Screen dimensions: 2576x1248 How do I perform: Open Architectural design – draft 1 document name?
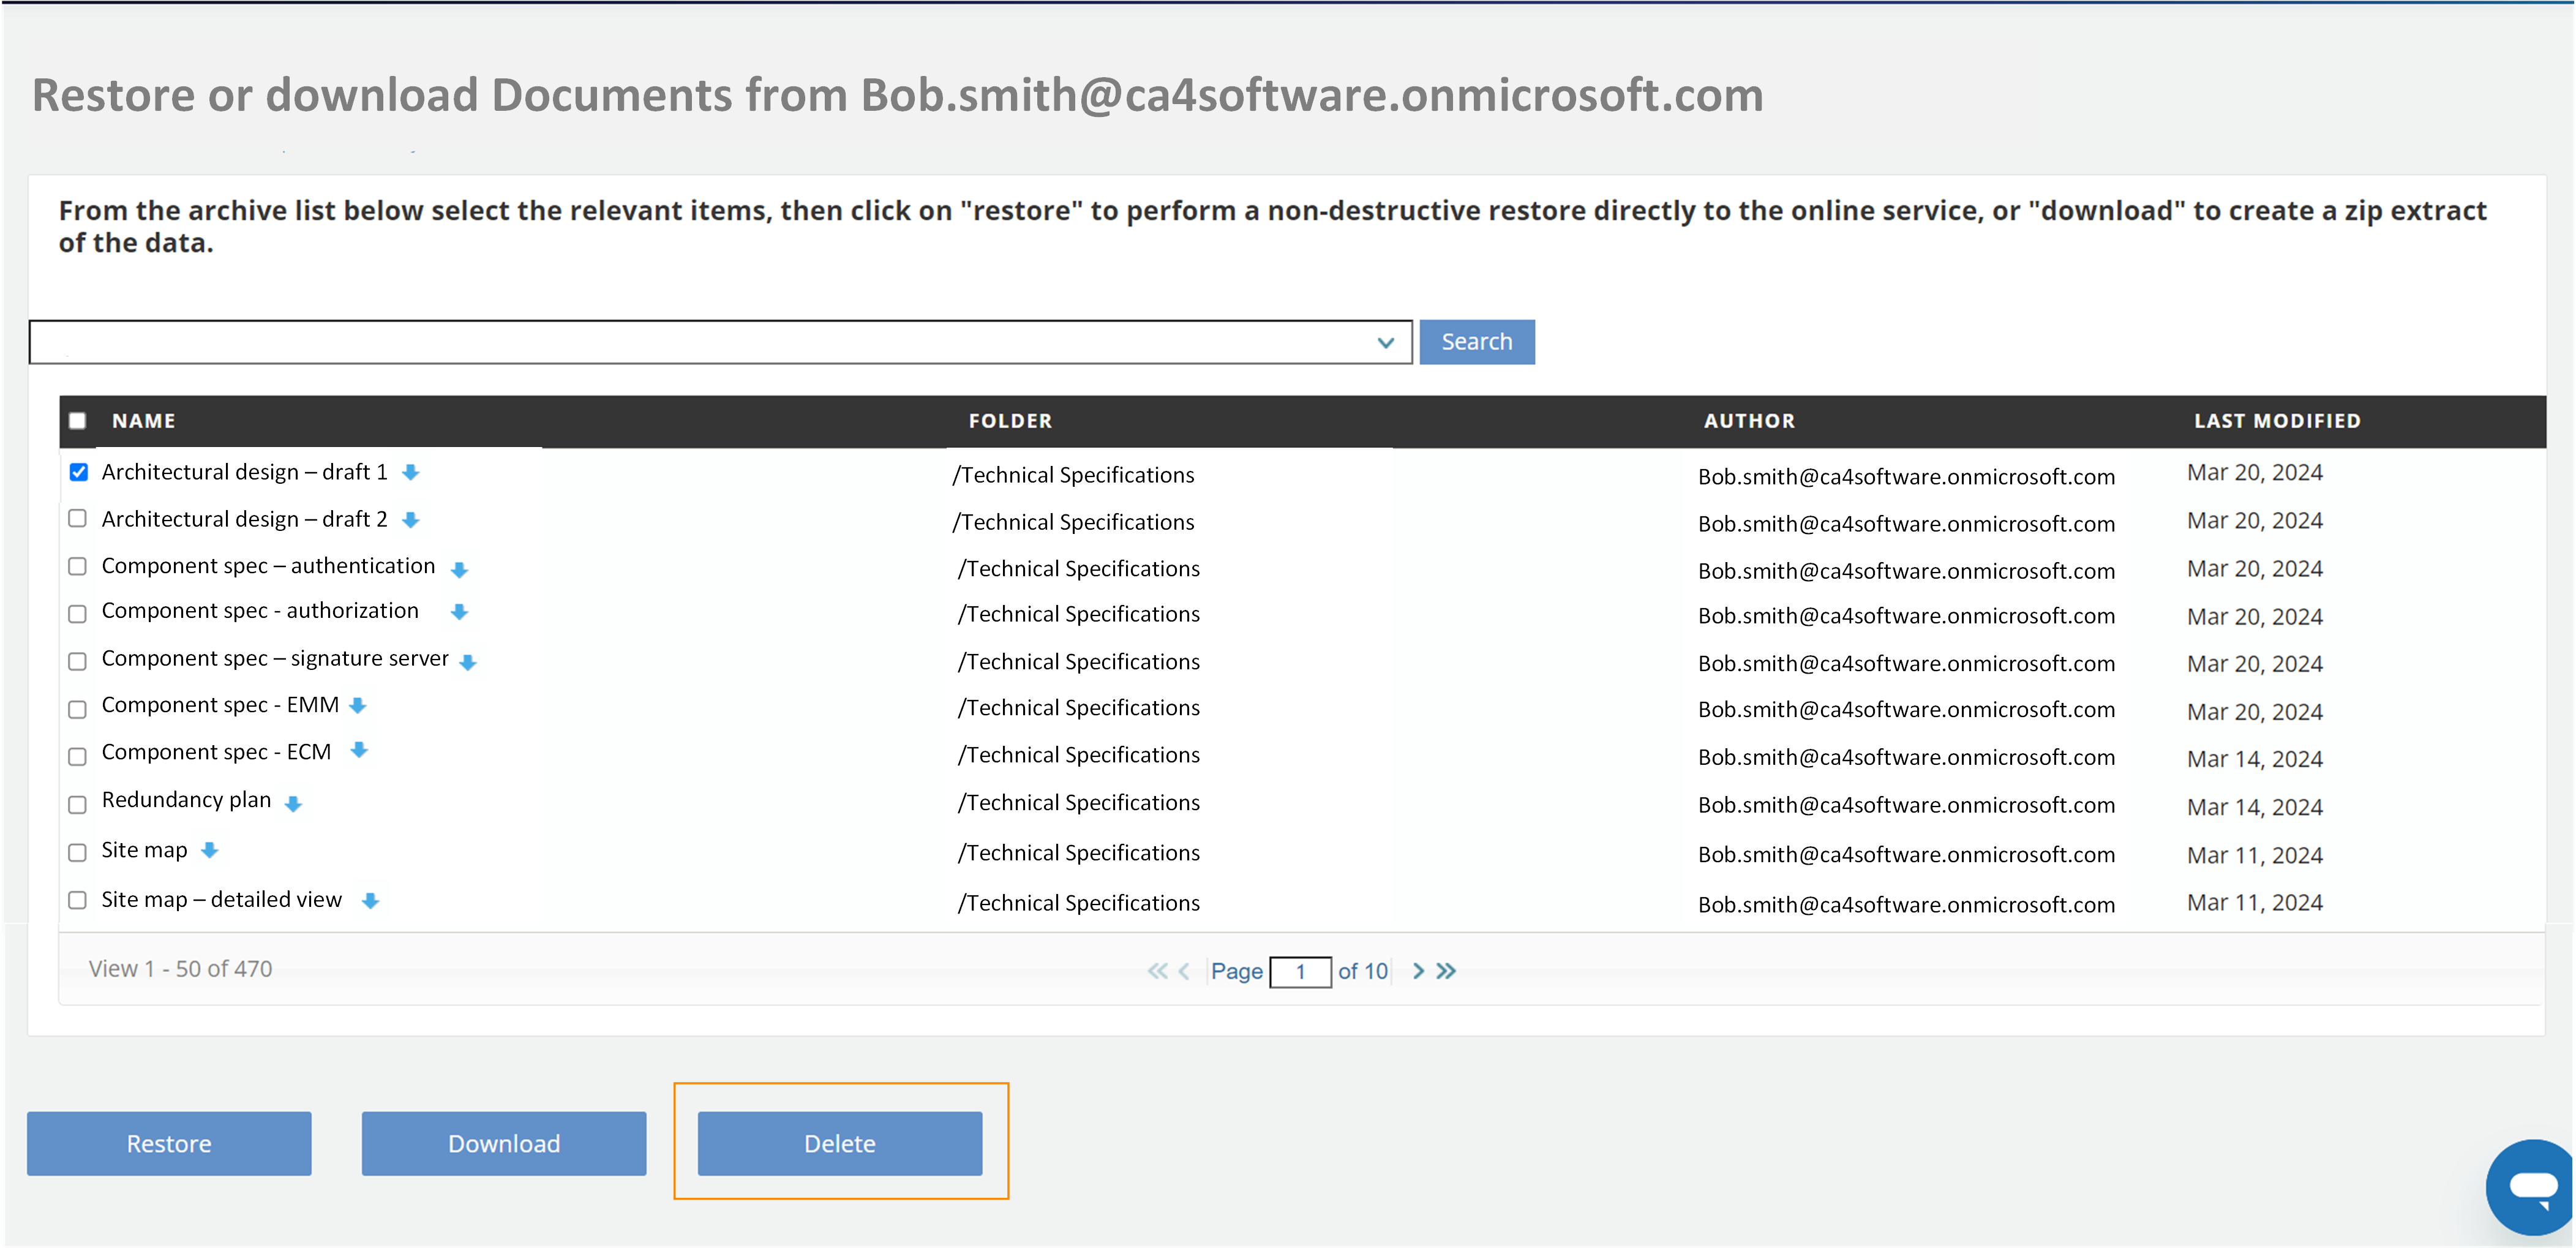[244, 472]
